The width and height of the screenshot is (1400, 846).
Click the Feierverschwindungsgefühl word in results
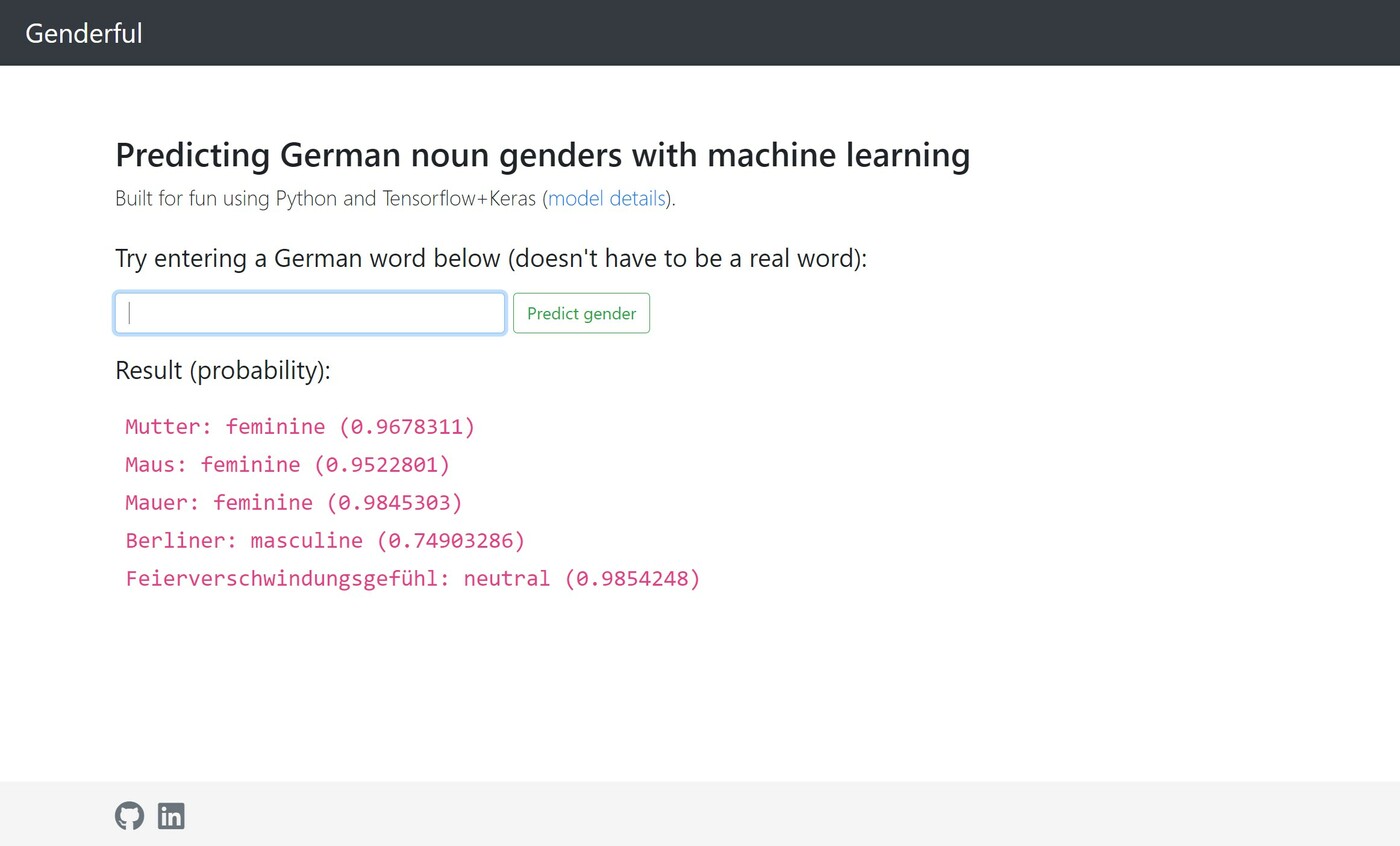pos(281,579)
